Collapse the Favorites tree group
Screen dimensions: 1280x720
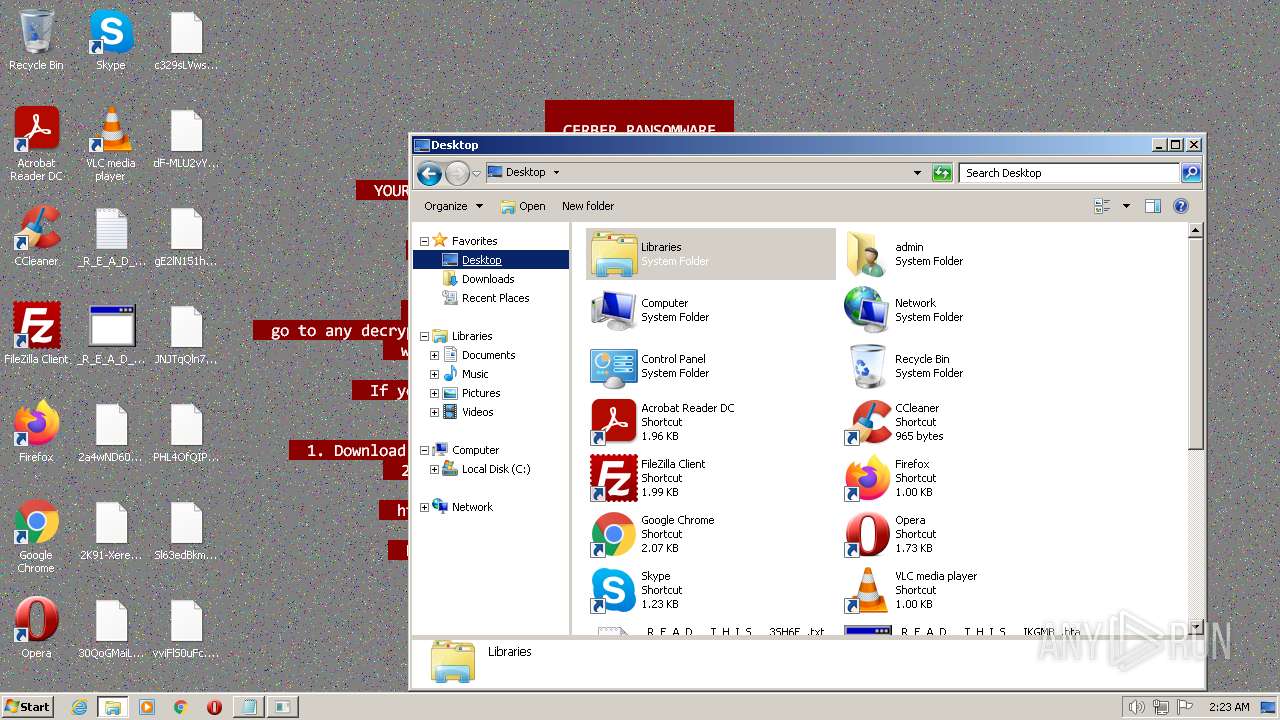pyautogui.click(x=424, y=241)
